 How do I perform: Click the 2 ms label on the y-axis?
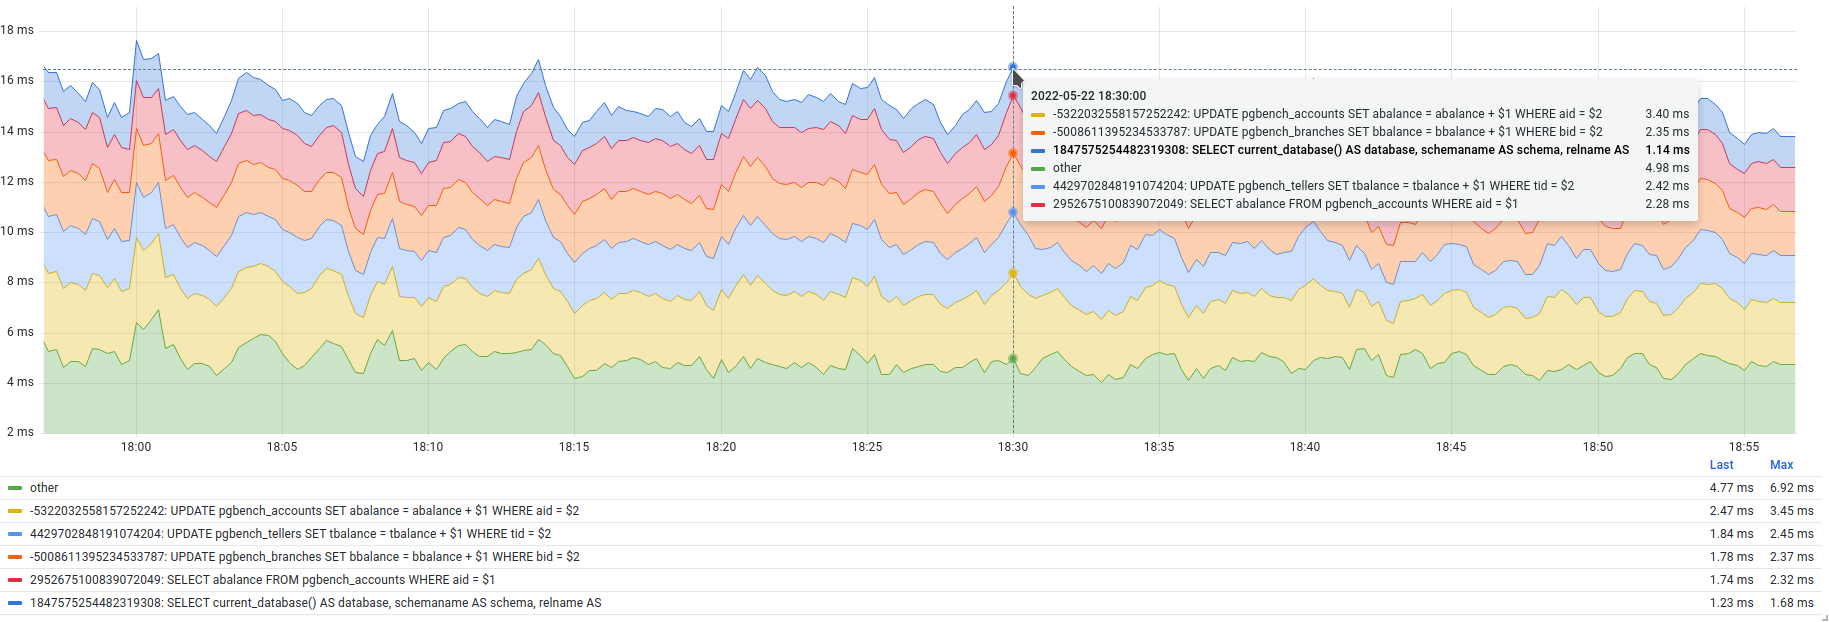pos(20,432)
